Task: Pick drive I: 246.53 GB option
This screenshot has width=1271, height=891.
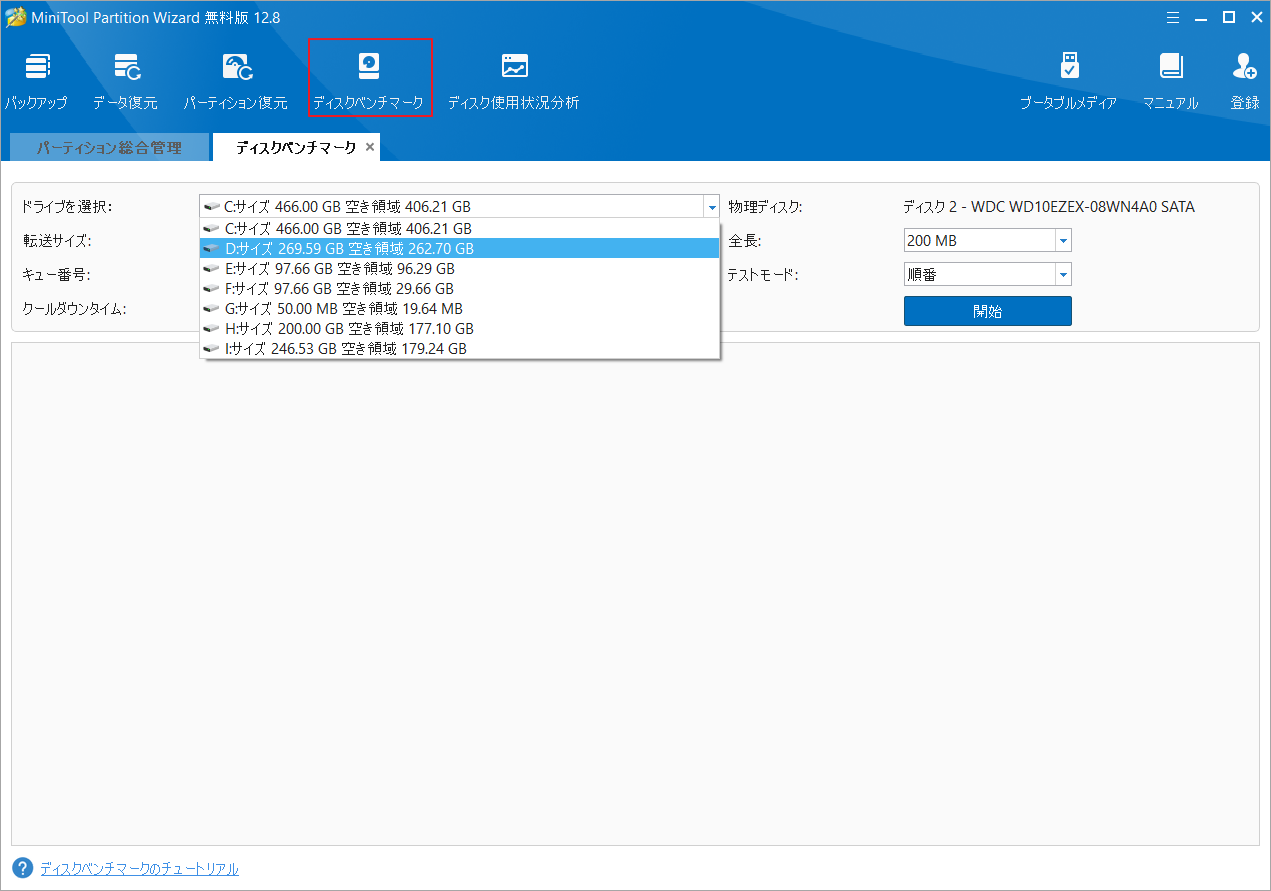Action: (346, 349)
